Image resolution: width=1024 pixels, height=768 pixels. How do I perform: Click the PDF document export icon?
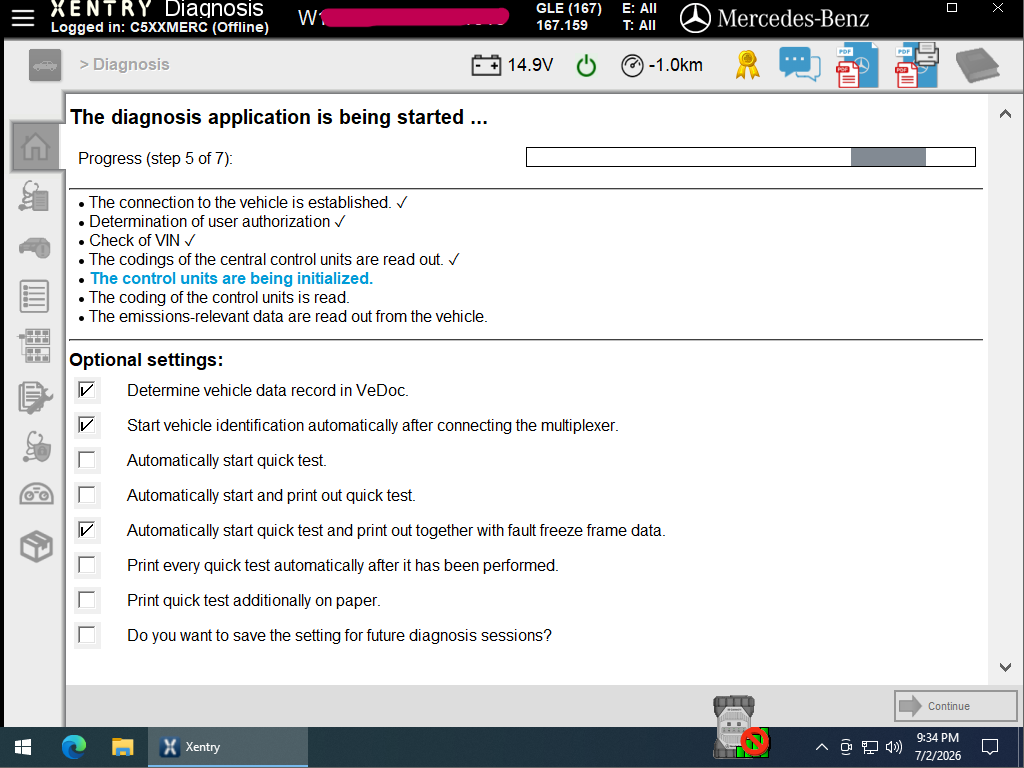(857, 65)
